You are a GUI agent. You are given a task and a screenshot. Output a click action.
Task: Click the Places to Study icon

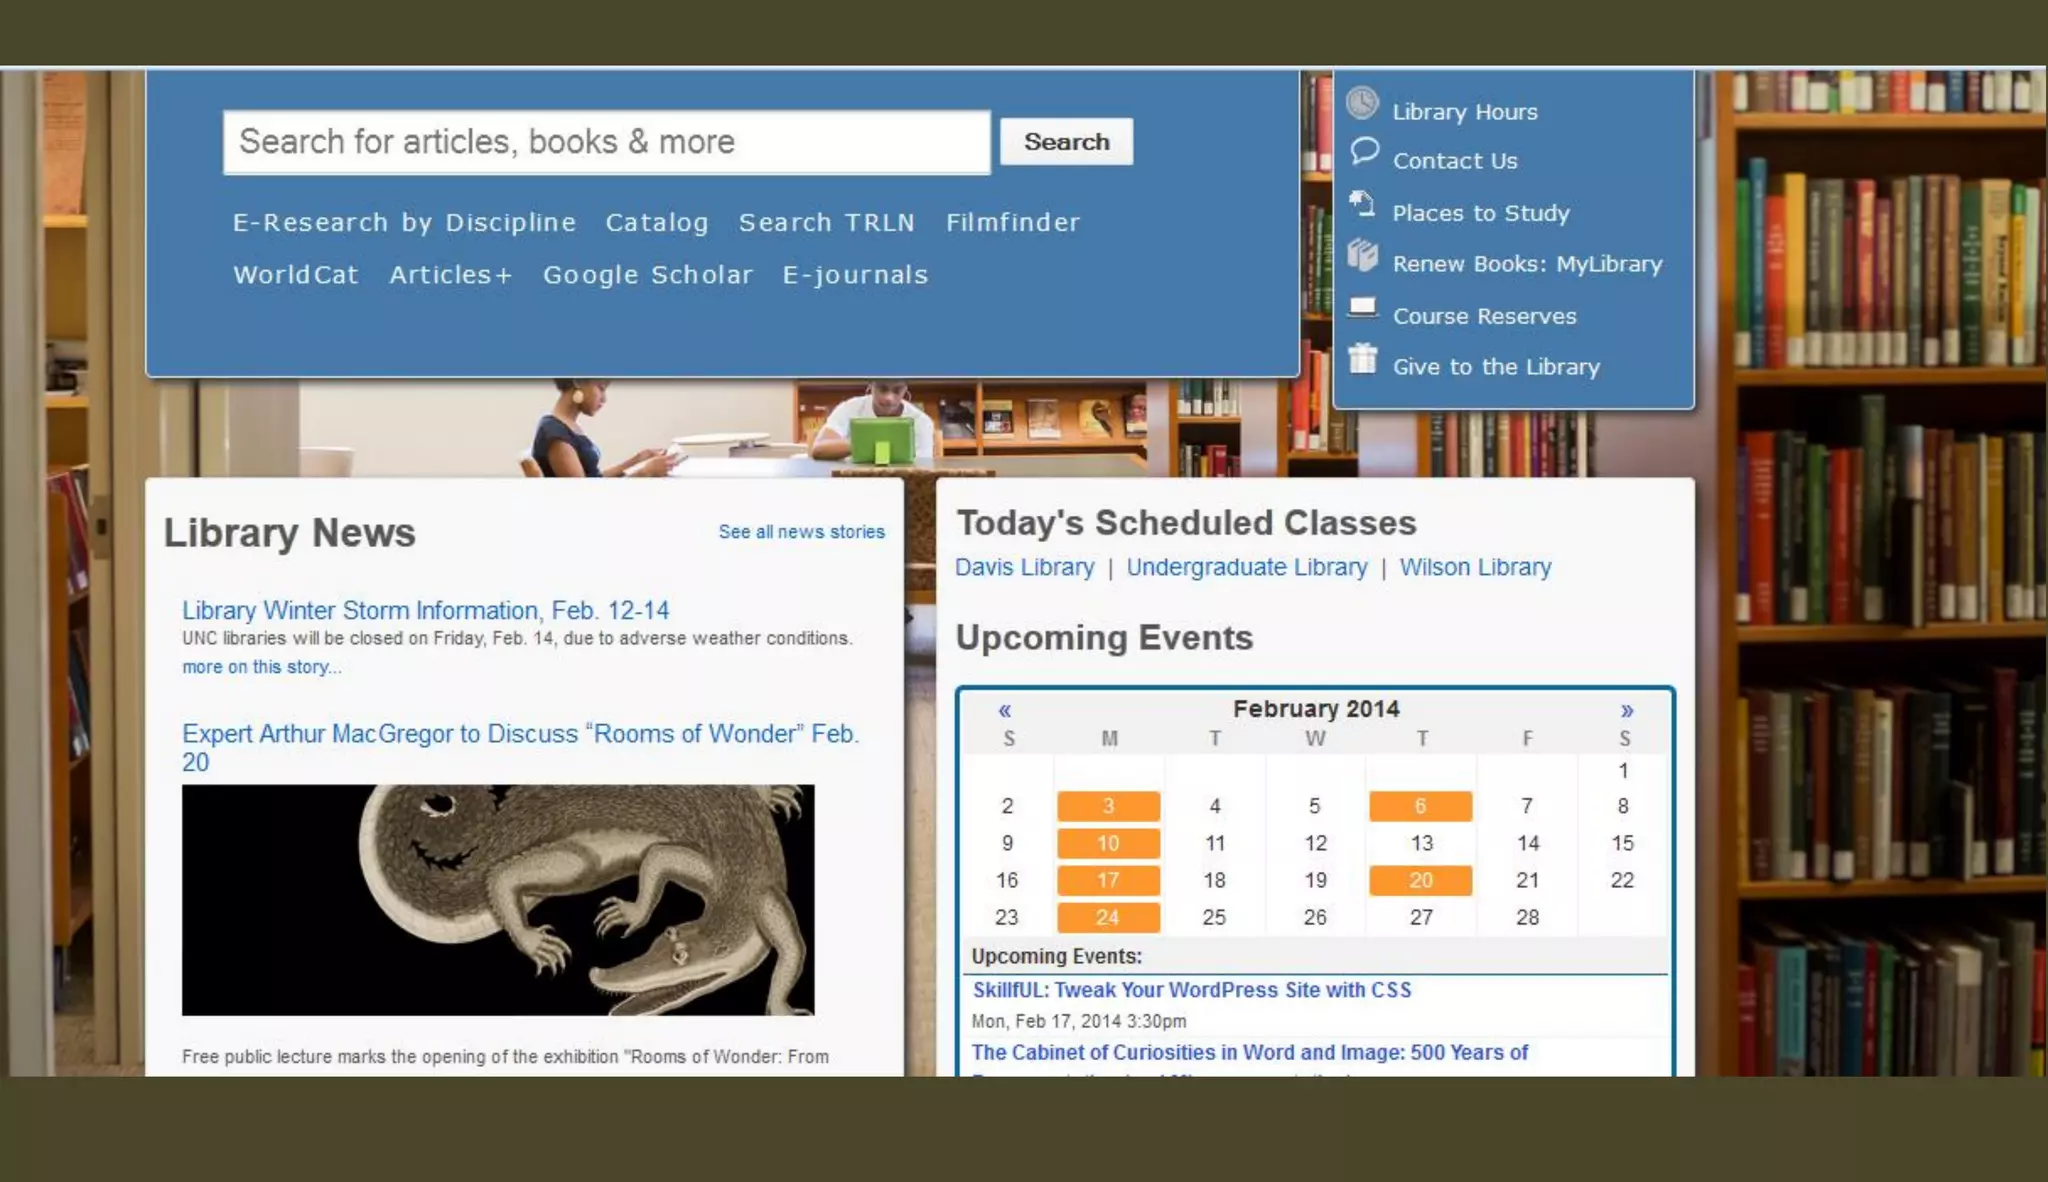point(1362,204)
